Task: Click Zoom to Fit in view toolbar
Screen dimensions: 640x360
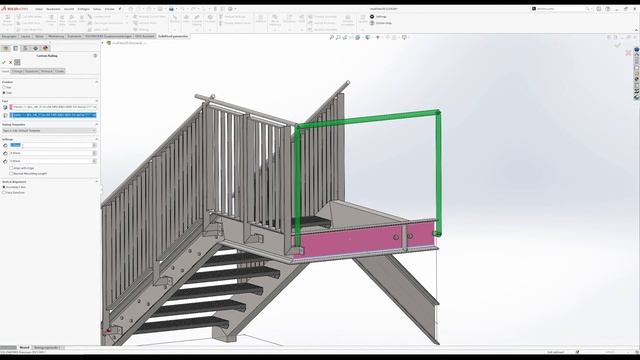Action: [x=331, y=38]
